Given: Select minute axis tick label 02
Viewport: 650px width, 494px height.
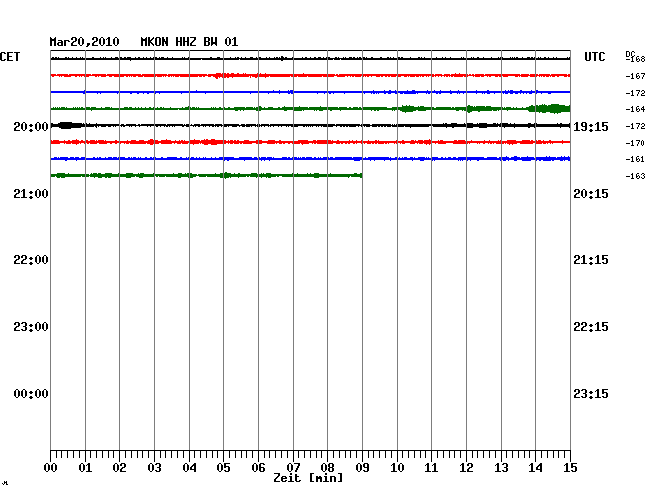Looking at the screenshot, I should pyautogui.click(x=119, y=468).
